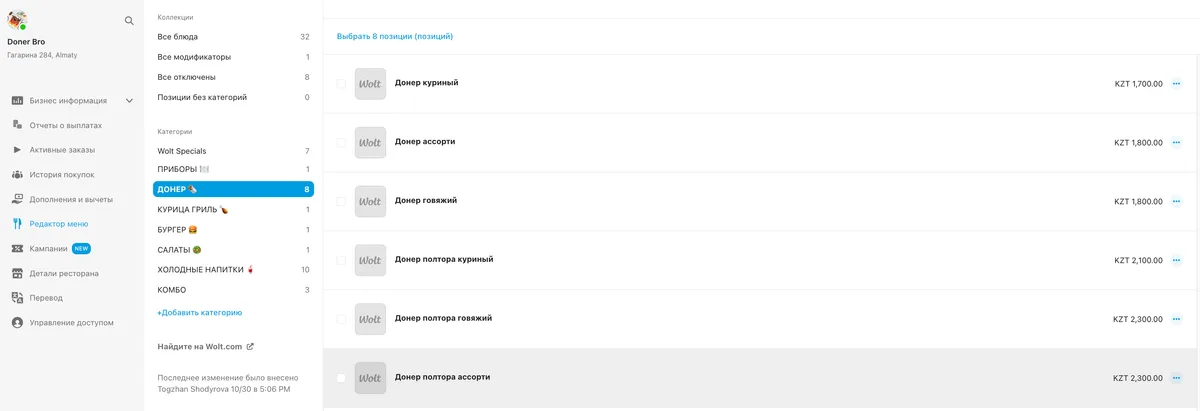Click the Отчеты о выплатах document icon
Image resolution: width=1200 pixels, height=411 pixels.
[x=18, y=125]
